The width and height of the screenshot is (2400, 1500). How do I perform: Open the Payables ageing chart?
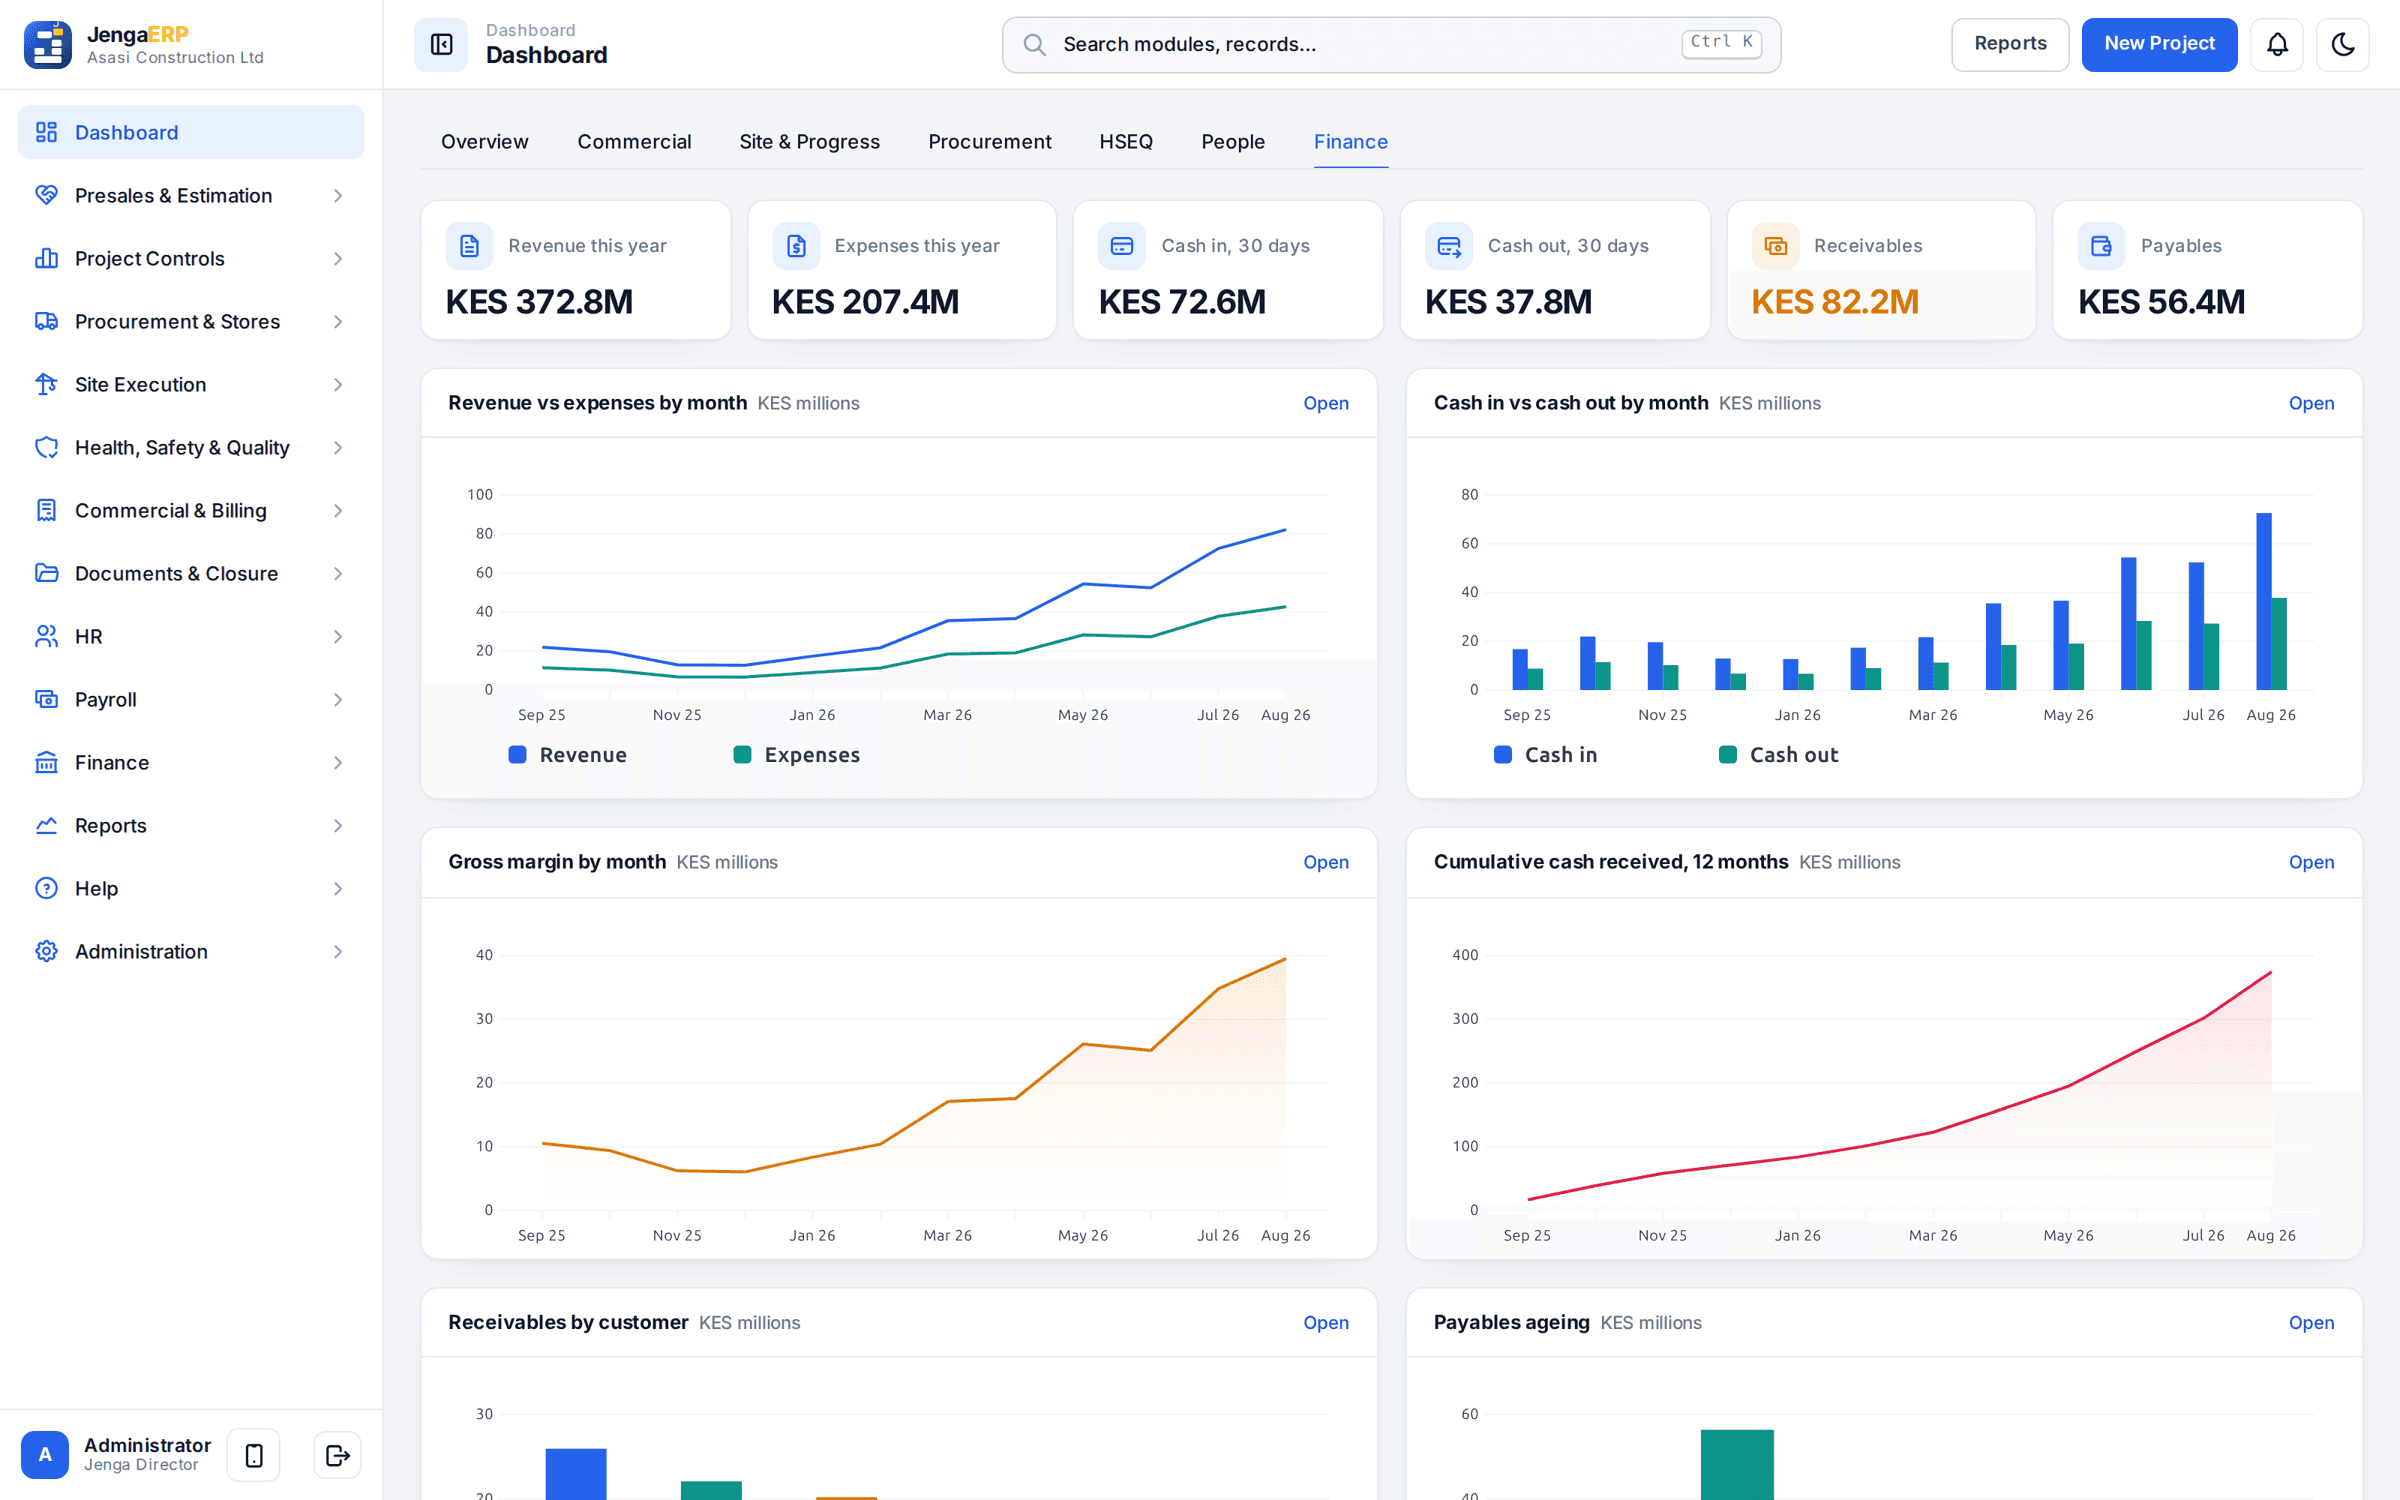point(2311,1322)
